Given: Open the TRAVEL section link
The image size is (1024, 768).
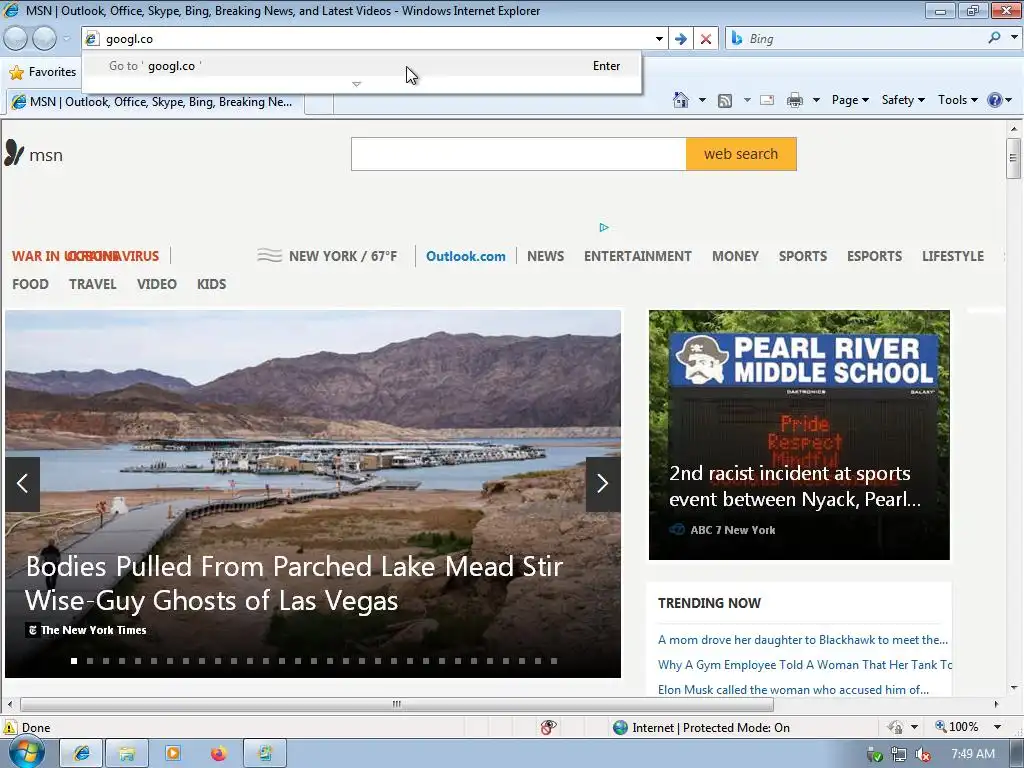Looking at the screenshot, I should pyautogui.click(x=93, y=284).
